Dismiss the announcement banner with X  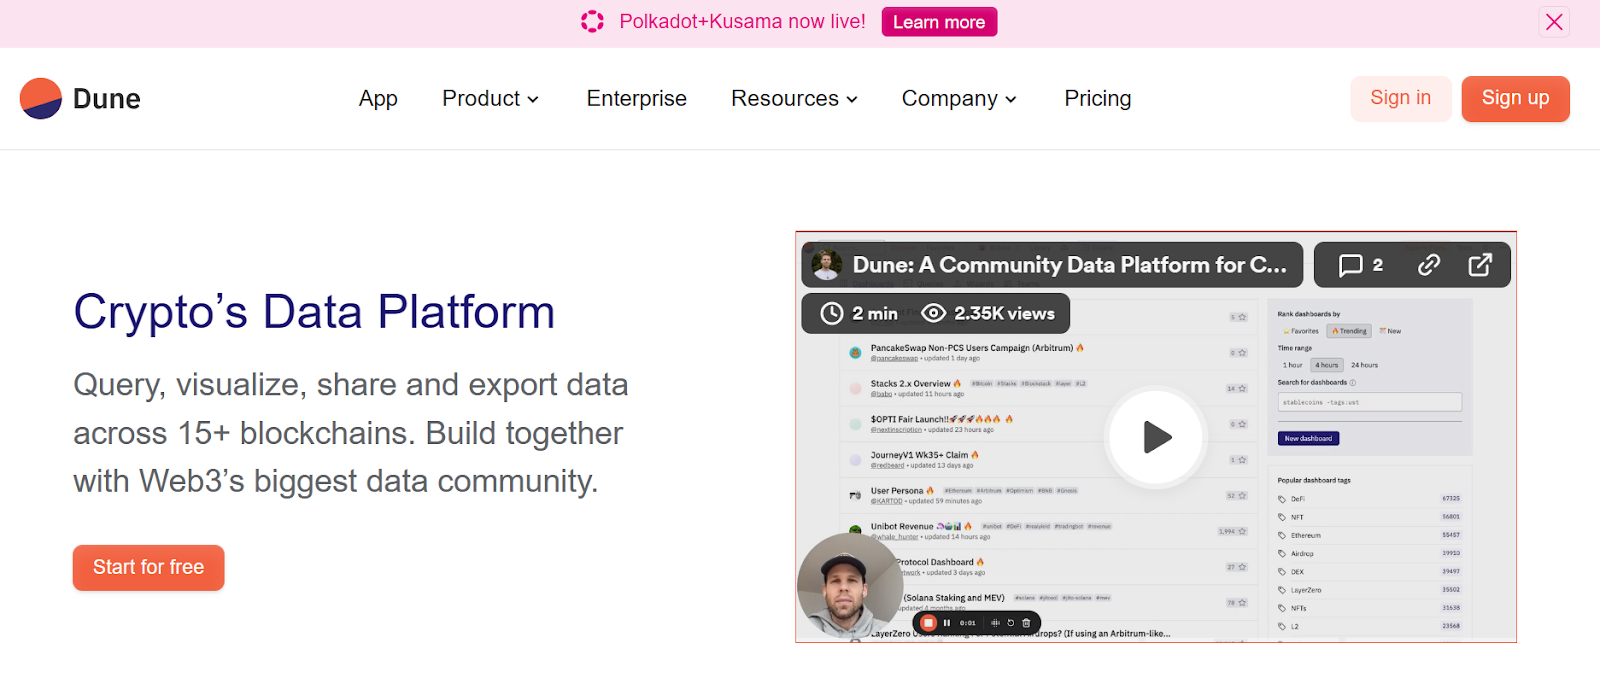click(x=1554, y=22)
